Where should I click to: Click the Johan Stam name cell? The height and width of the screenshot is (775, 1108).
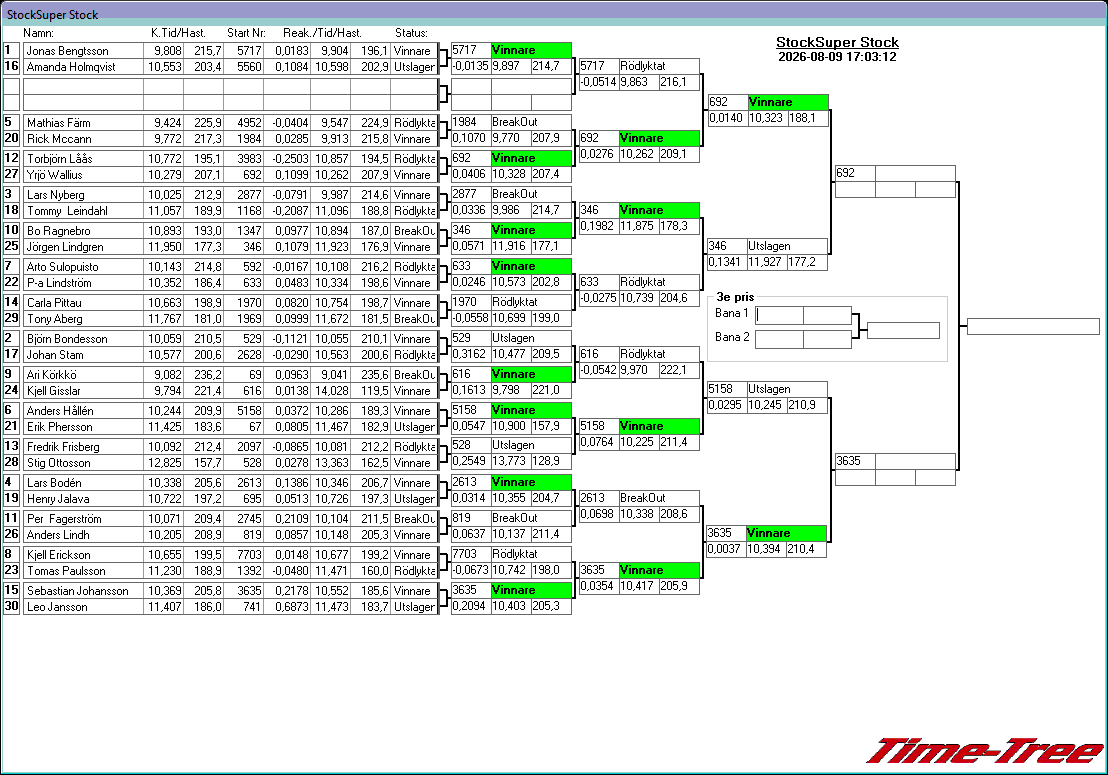click(x=83, y=355)
